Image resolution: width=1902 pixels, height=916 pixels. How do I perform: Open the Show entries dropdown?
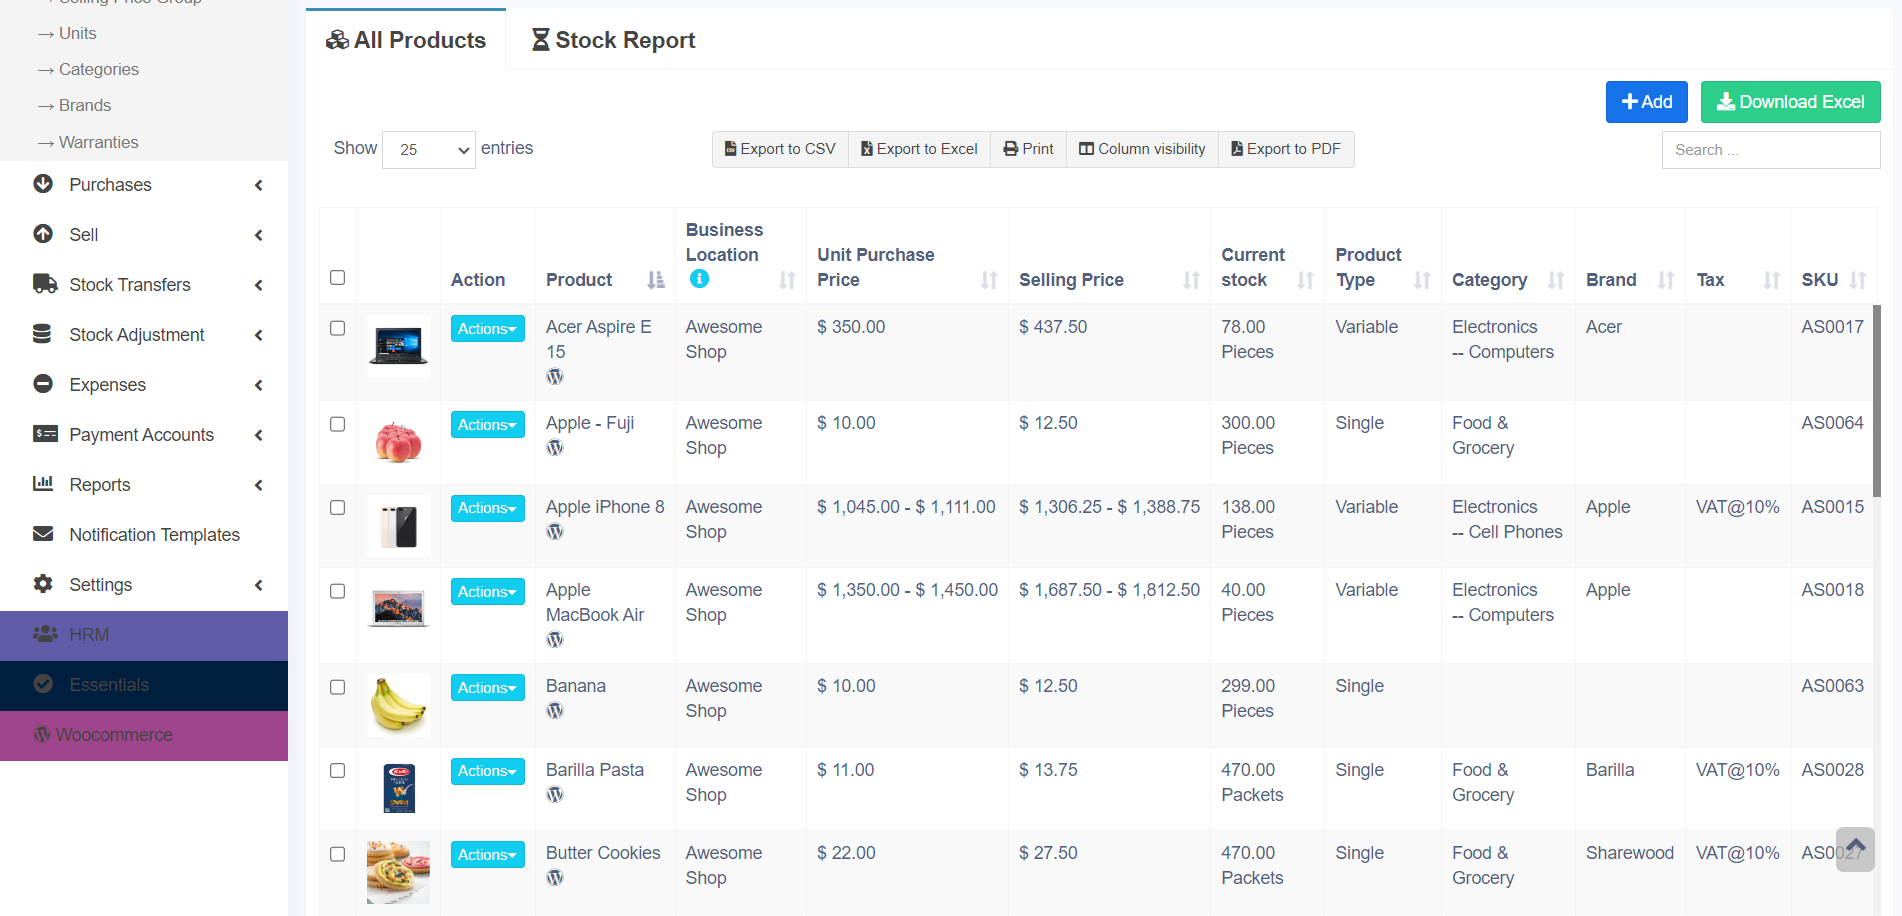(429, 150)
